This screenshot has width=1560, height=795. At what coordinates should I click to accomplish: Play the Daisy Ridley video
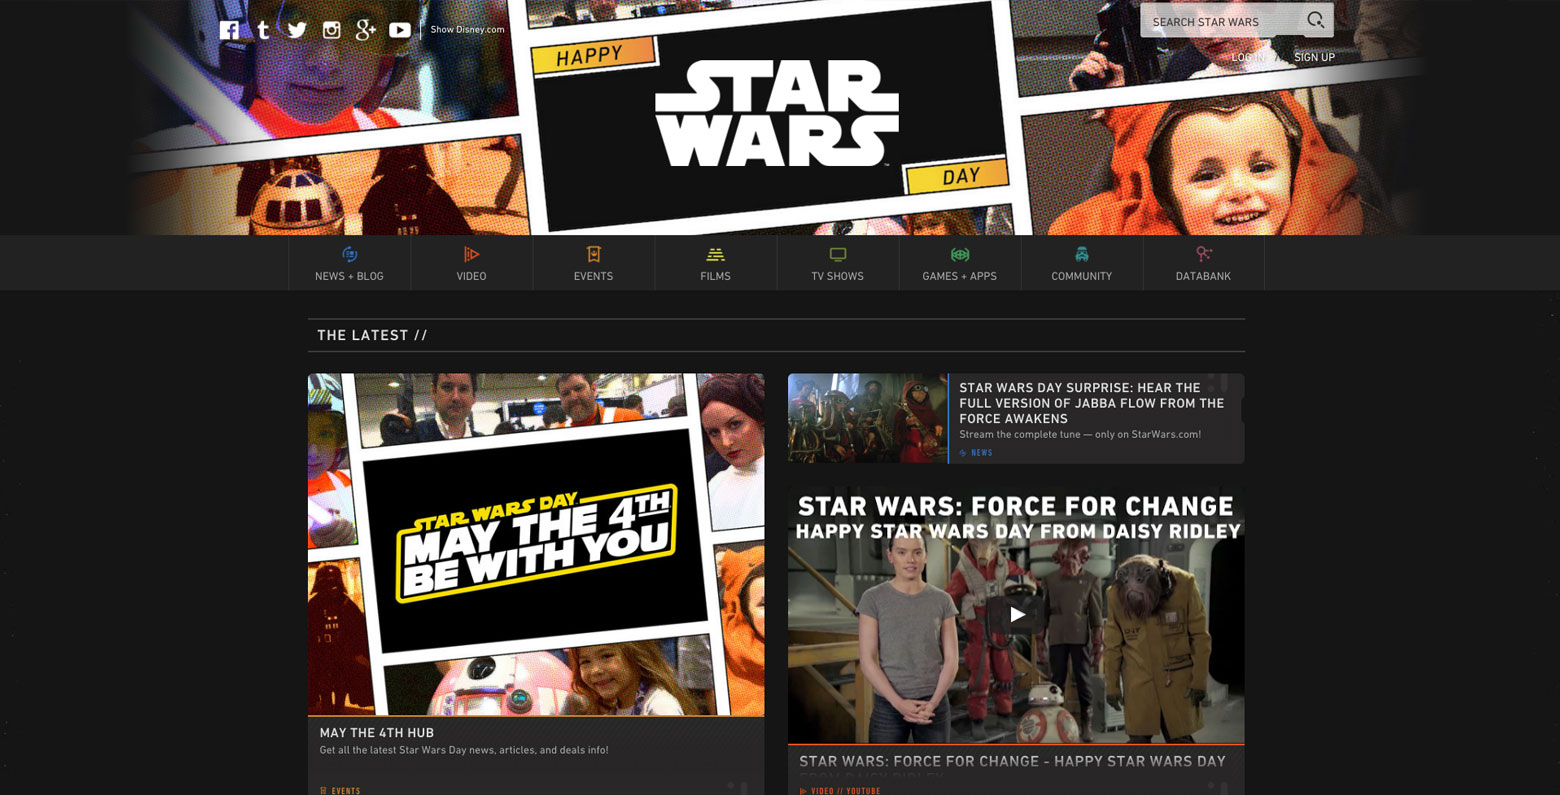1017,614
